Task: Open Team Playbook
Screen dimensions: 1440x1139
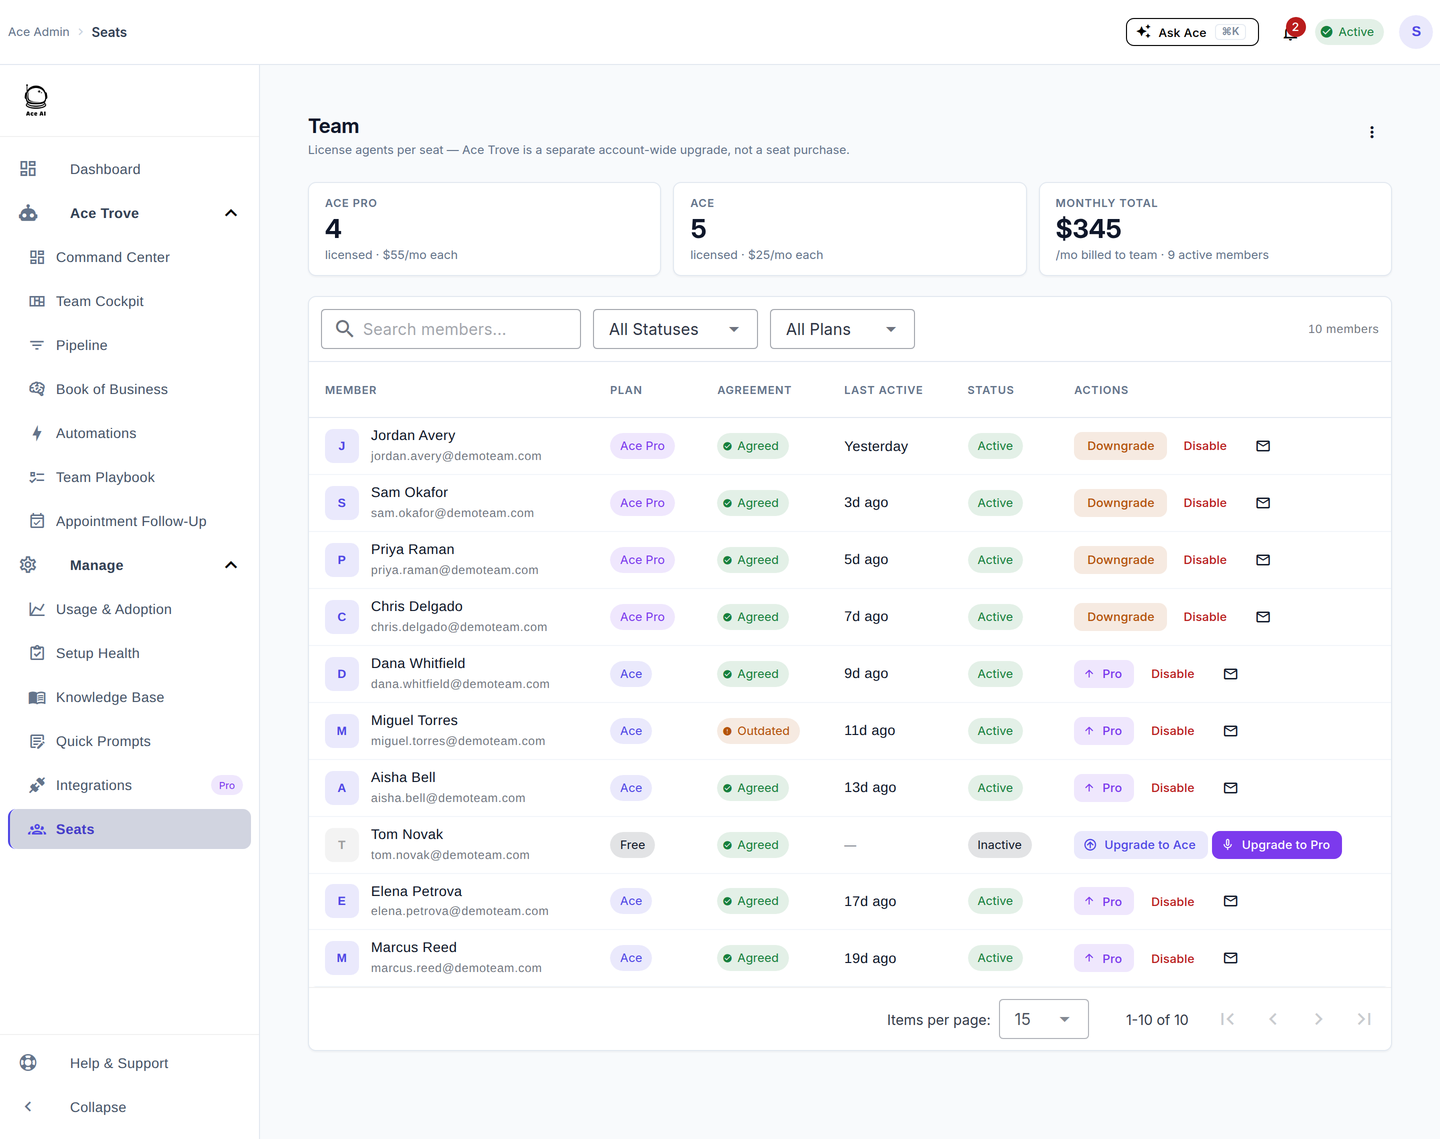Action: tap(129, 477)
